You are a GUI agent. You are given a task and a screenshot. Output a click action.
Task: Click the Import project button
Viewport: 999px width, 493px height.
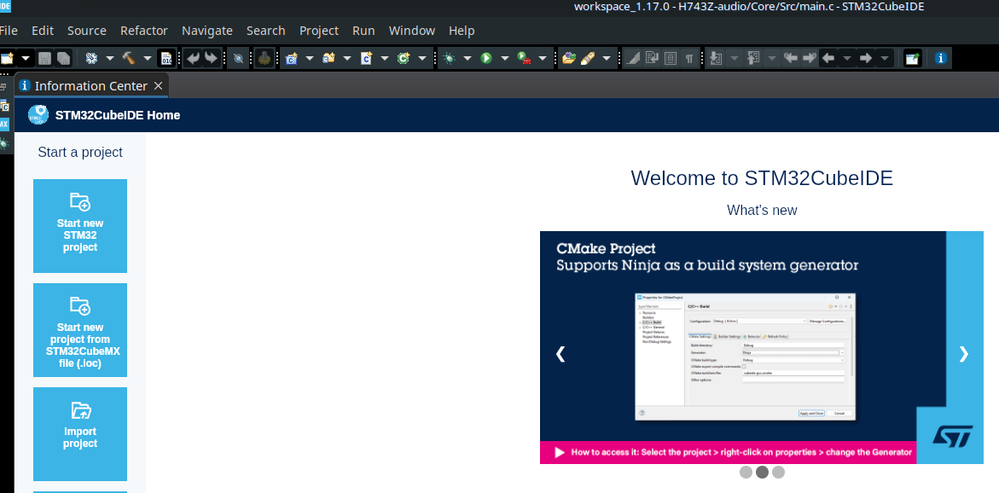[x=80, y=434]
